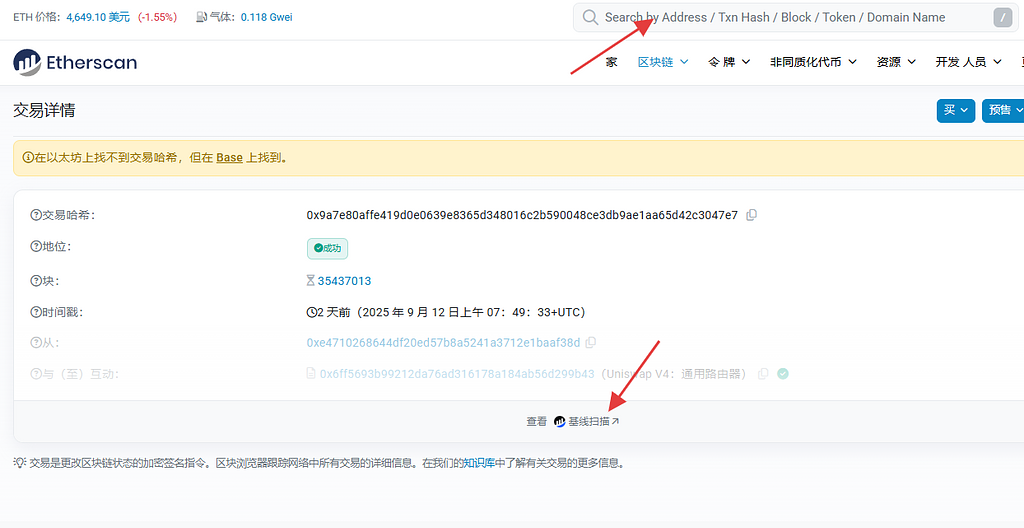The width and height of the screenshot is (1024, 528).
Task: Click the Etherscan logo
Action: point(75,63)
